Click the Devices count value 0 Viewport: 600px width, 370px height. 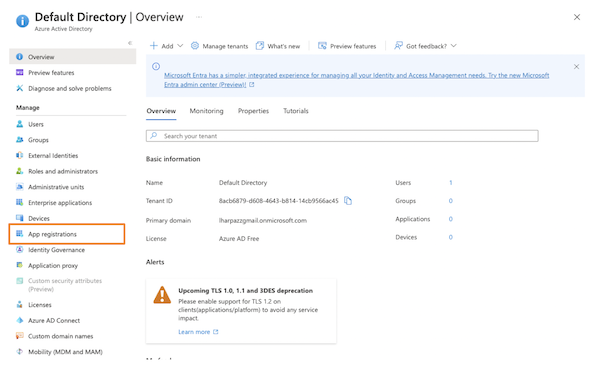tap(451, 237)
